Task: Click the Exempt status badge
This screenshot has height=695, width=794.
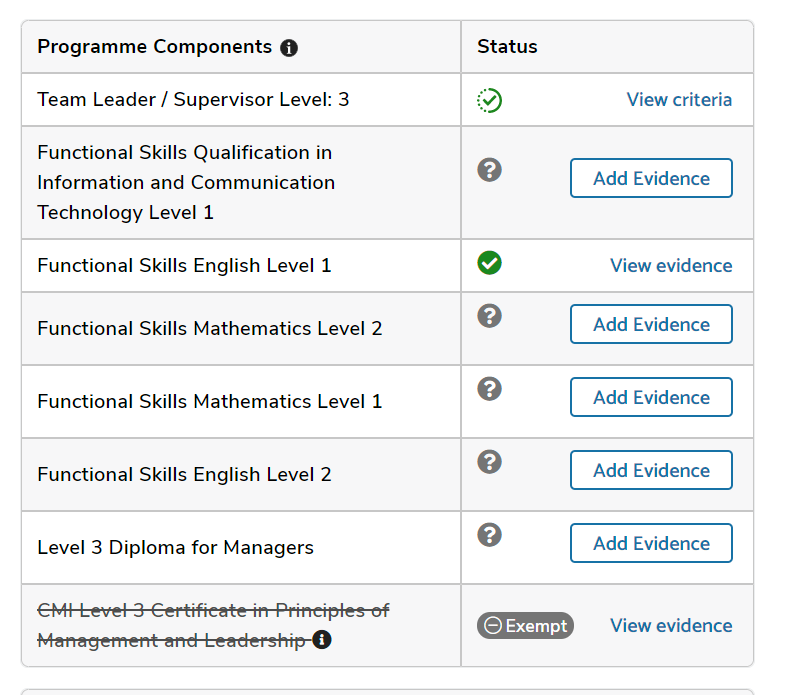Action: [x=525, y=626]
